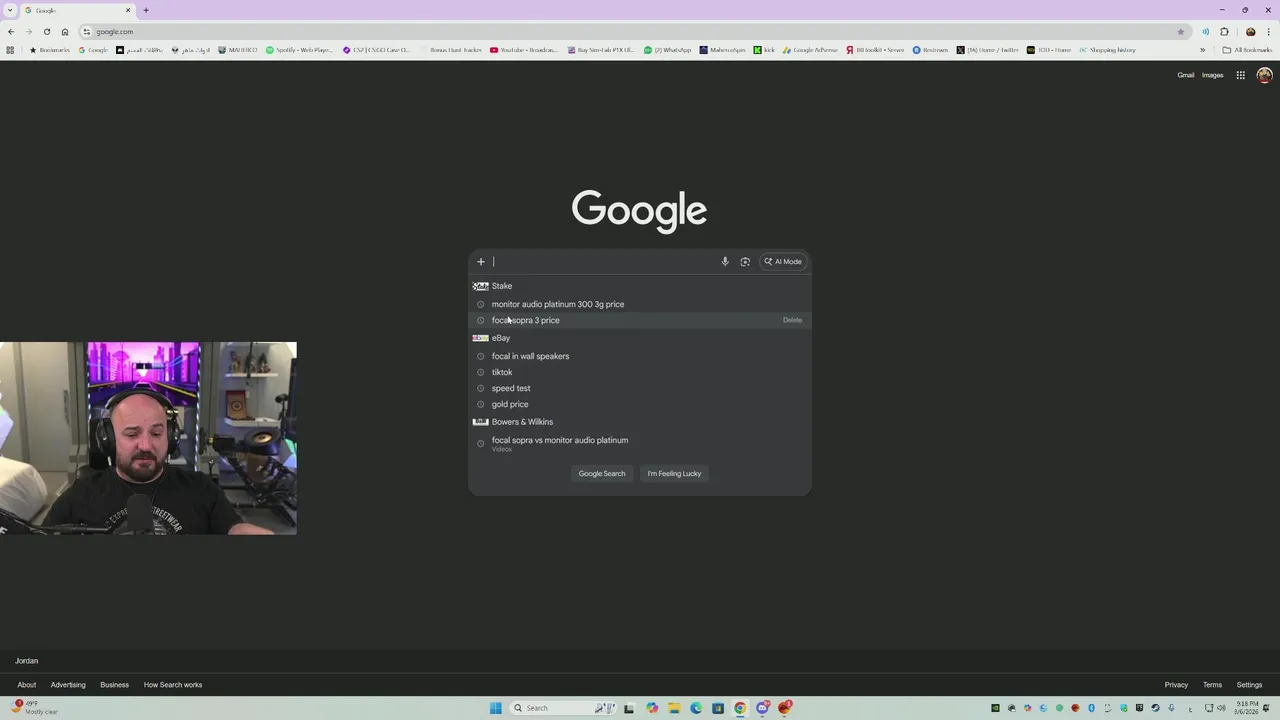Image resolution: width=1280 pixels, height=720 pixels.
Task: Open Chrome from the taskbar
Action: (740, 708)
